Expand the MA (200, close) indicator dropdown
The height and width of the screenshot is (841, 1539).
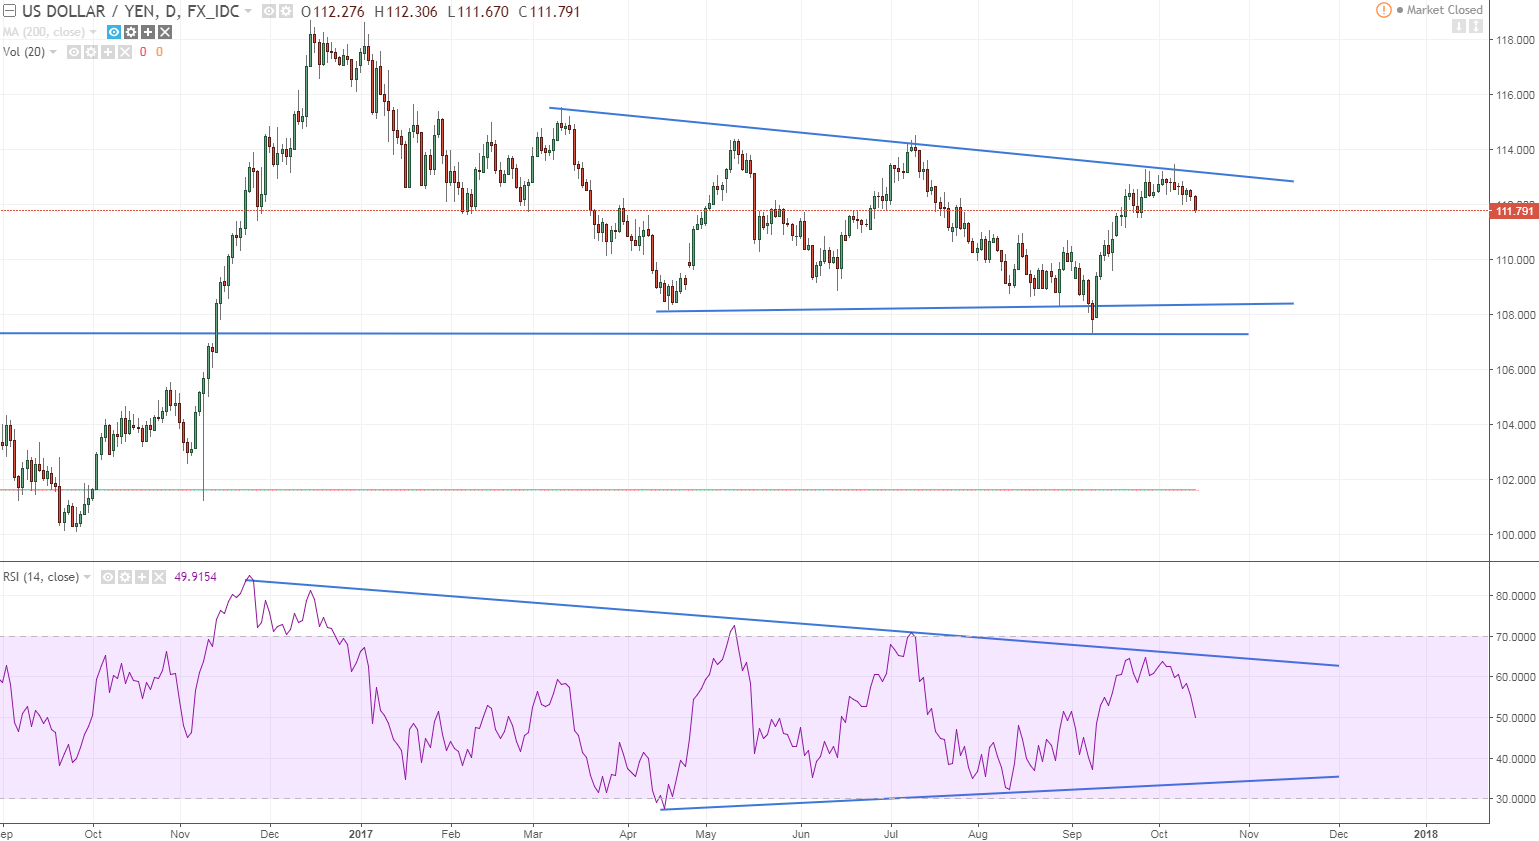[x=93, y=32]
